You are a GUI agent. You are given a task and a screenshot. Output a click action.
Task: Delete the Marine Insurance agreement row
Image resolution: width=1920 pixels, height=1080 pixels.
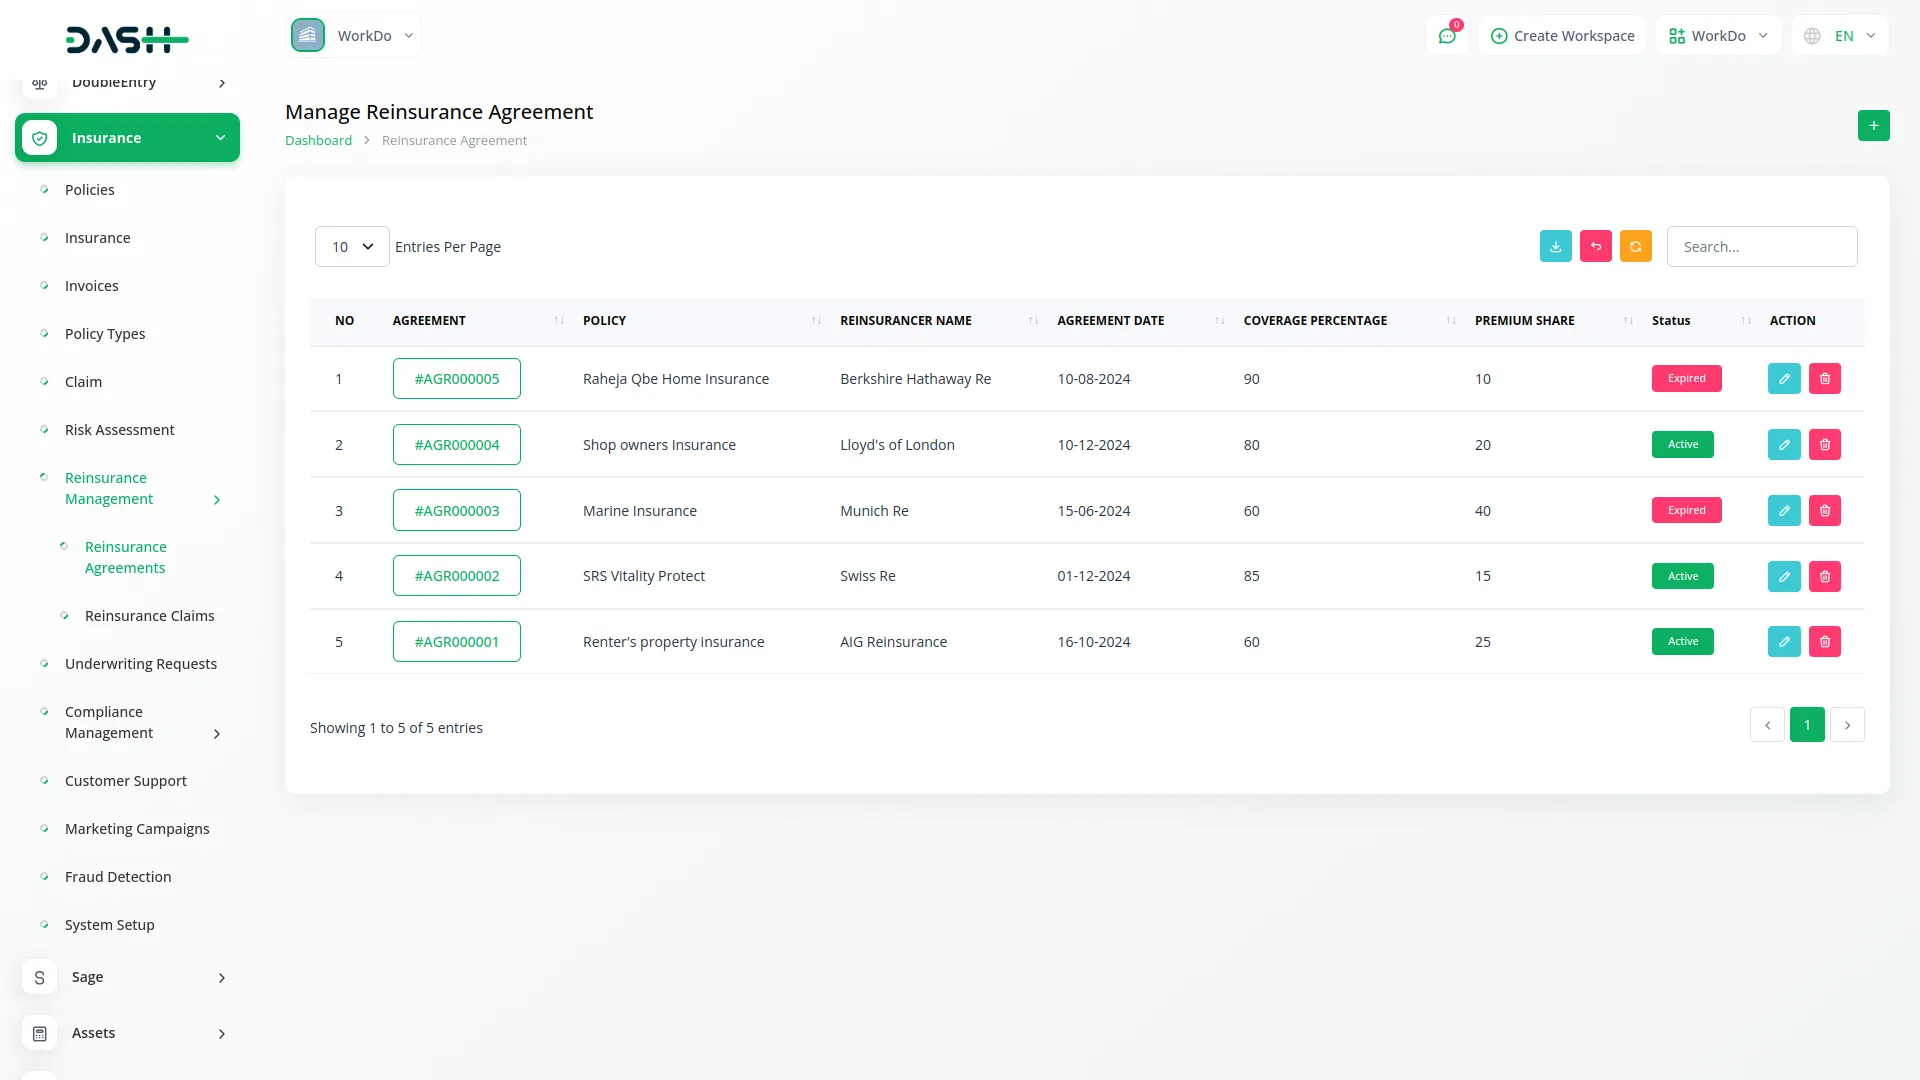point(1825,510)
